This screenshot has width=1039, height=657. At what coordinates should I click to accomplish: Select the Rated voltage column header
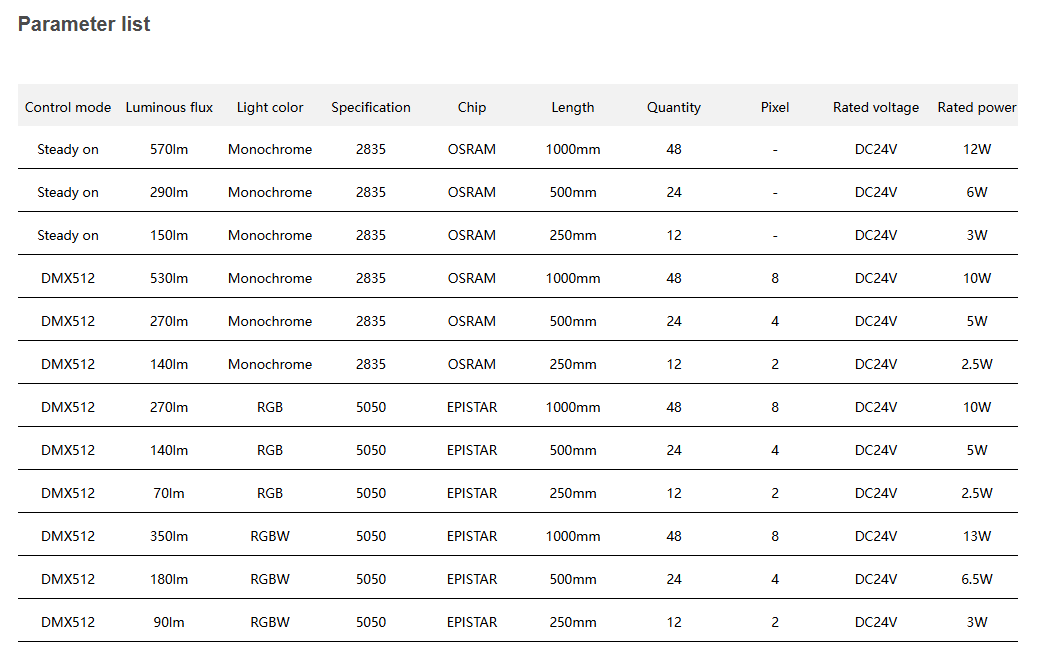(876, 107)
